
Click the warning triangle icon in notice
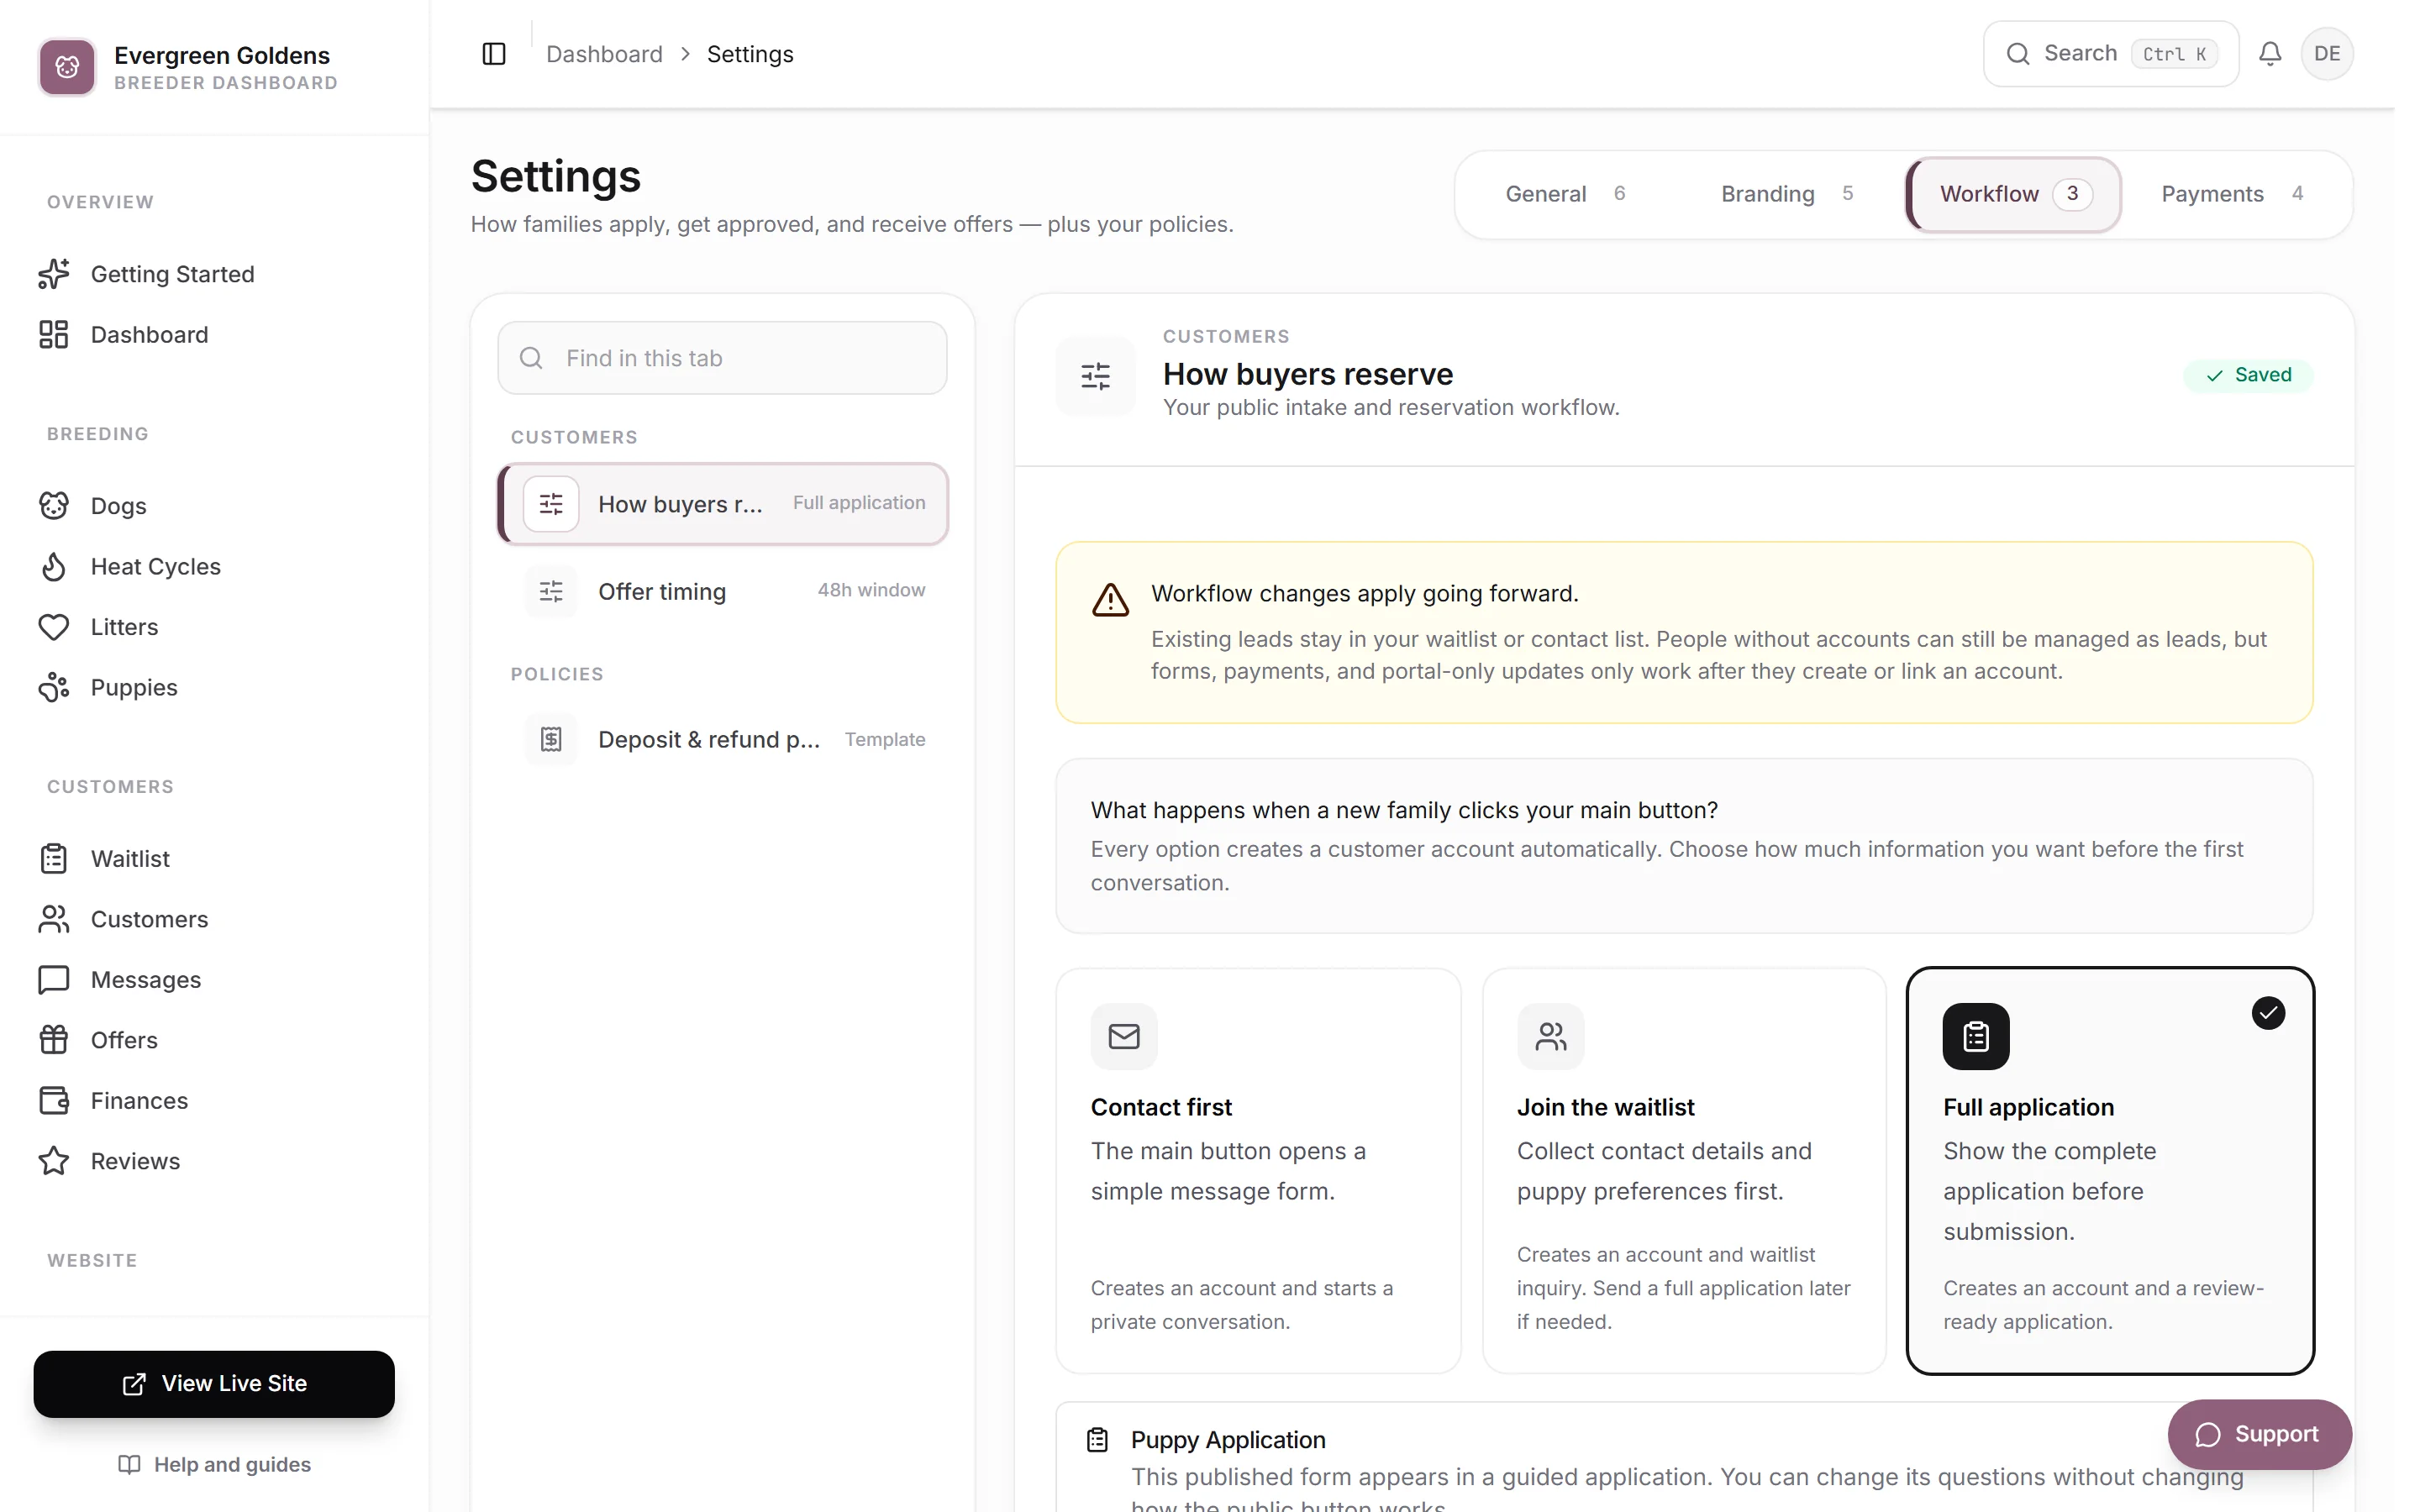pos(1110,600)
